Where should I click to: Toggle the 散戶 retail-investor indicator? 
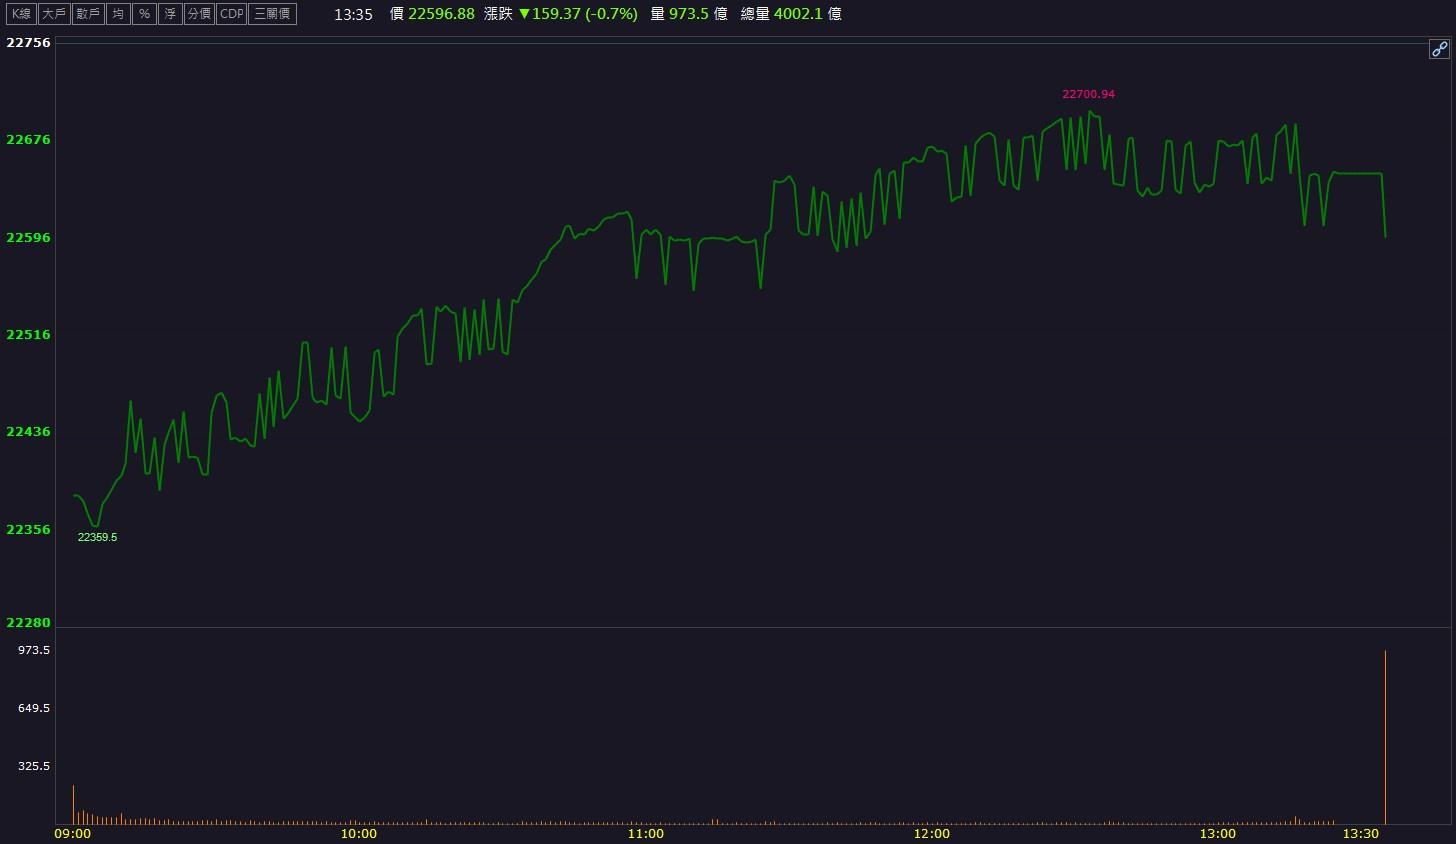coord(88,14)
